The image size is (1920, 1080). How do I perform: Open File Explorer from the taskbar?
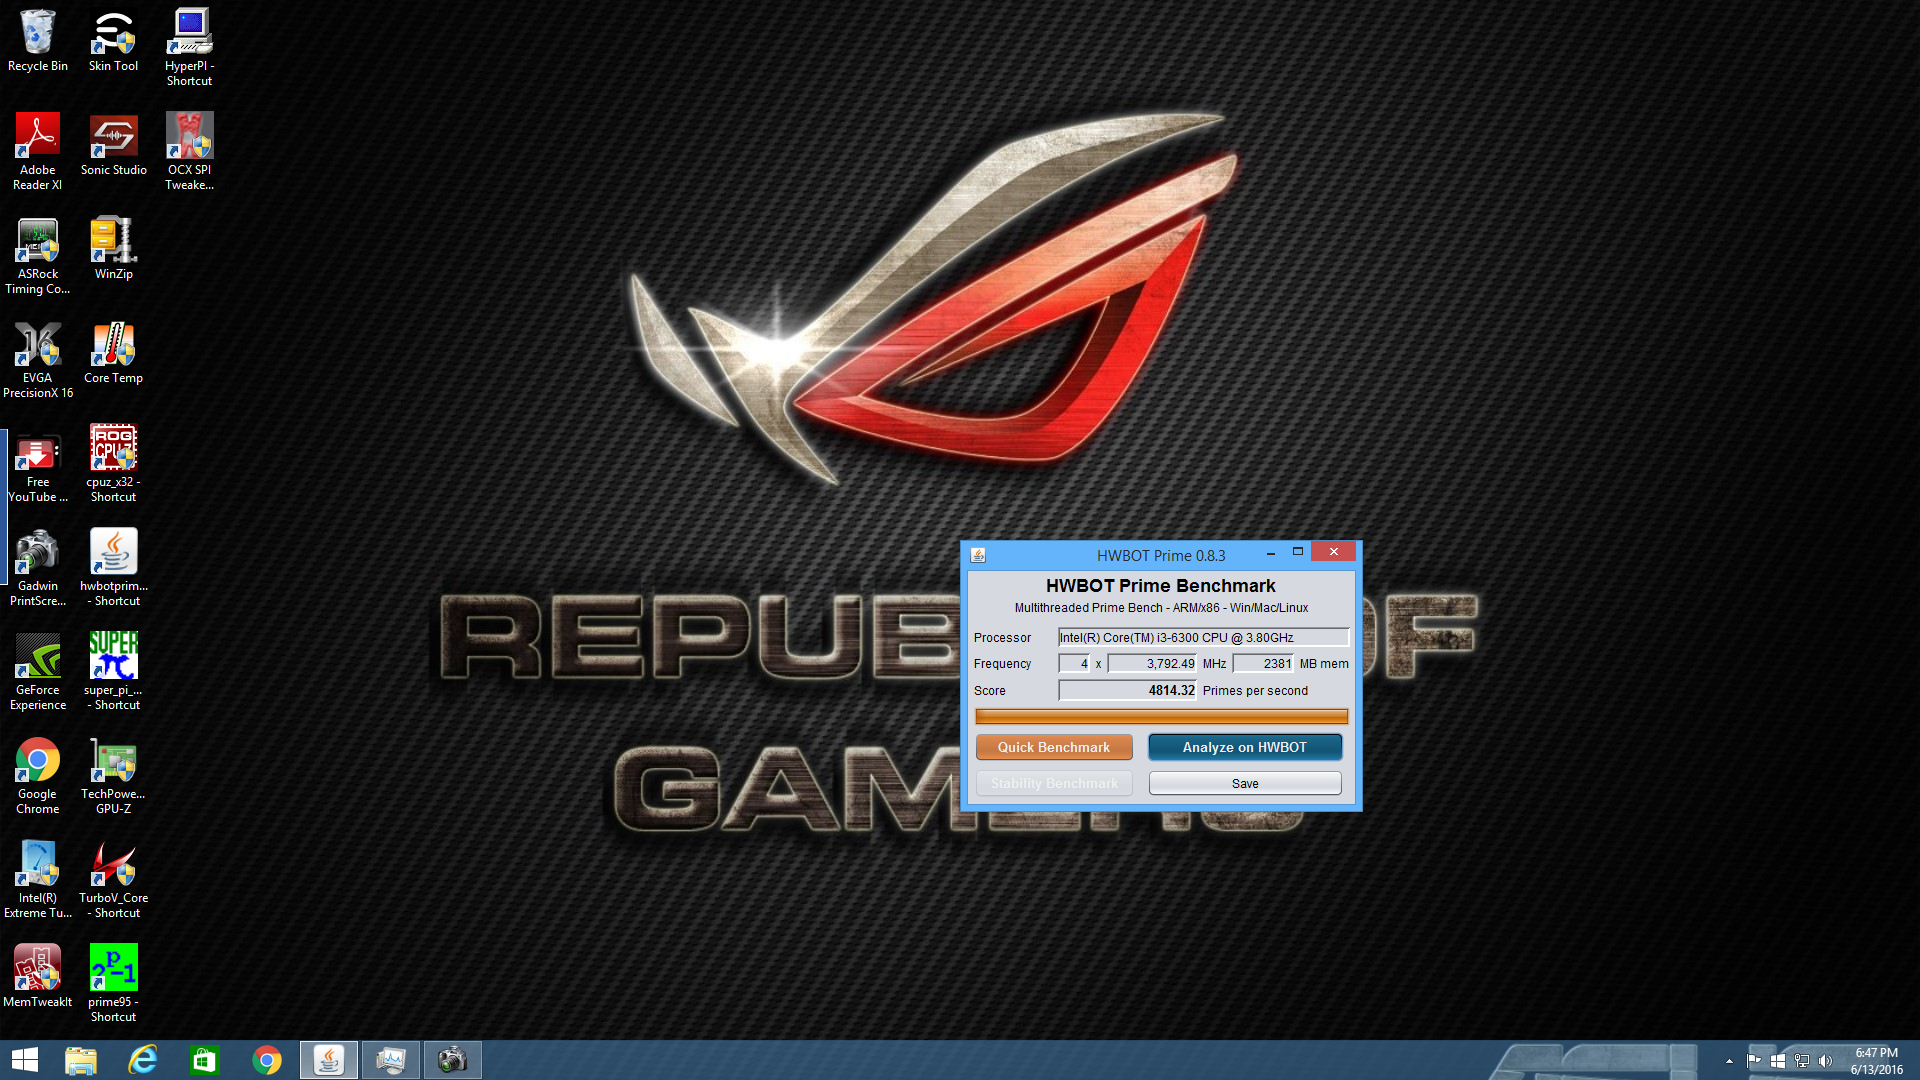pyautogui.click(x=81, y=1060)
